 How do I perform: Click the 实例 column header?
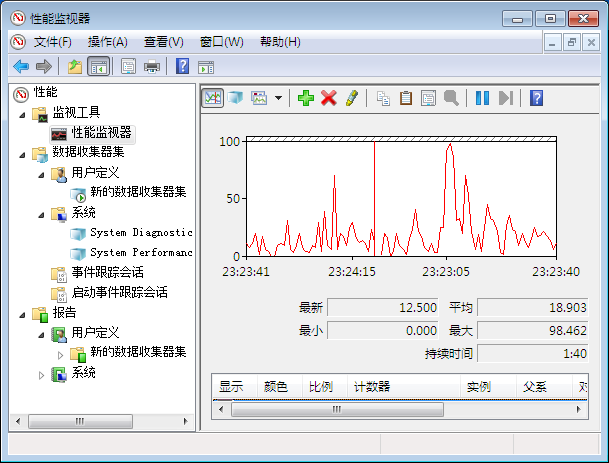(488, 386)
